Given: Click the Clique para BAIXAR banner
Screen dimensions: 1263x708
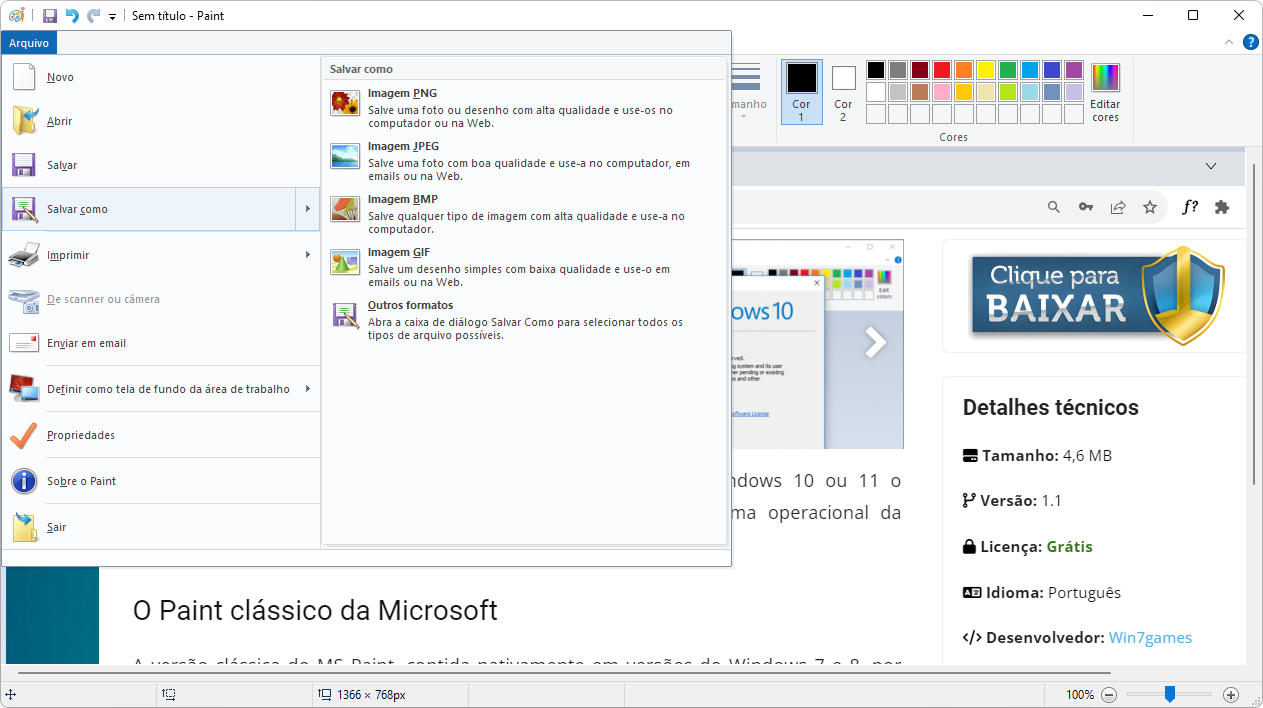Looking at the screenshot, I should pyautogui.click(x=1098, y=296).
